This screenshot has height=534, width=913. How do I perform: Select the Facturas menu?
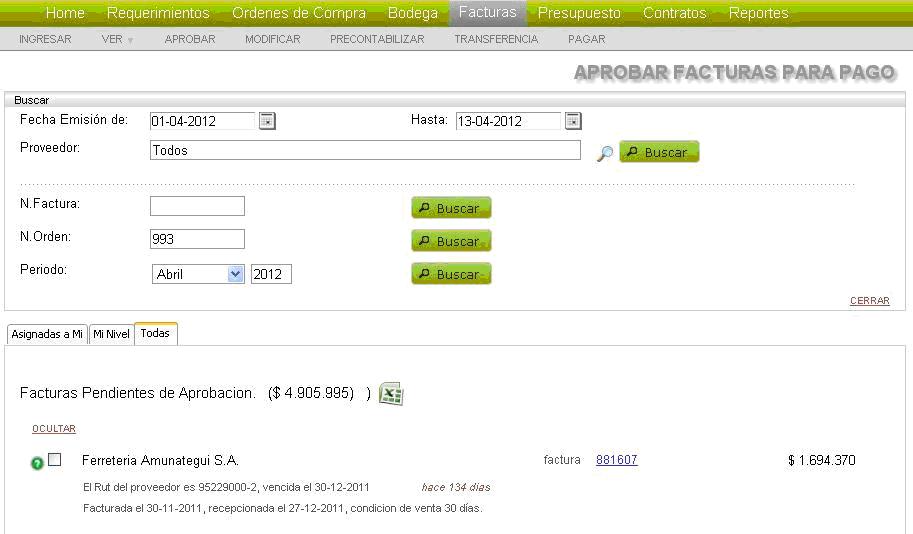[x=487, y=13]
